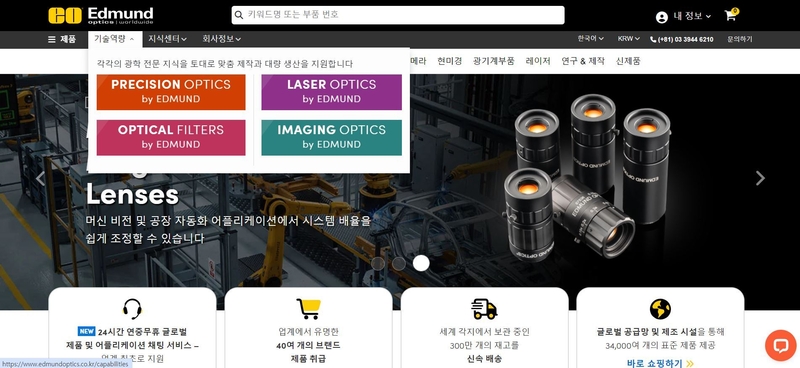Click the yellow cart brands icon
Image resolution: width=800 pixels, height=368 pixels.
[x=309, y=309]
